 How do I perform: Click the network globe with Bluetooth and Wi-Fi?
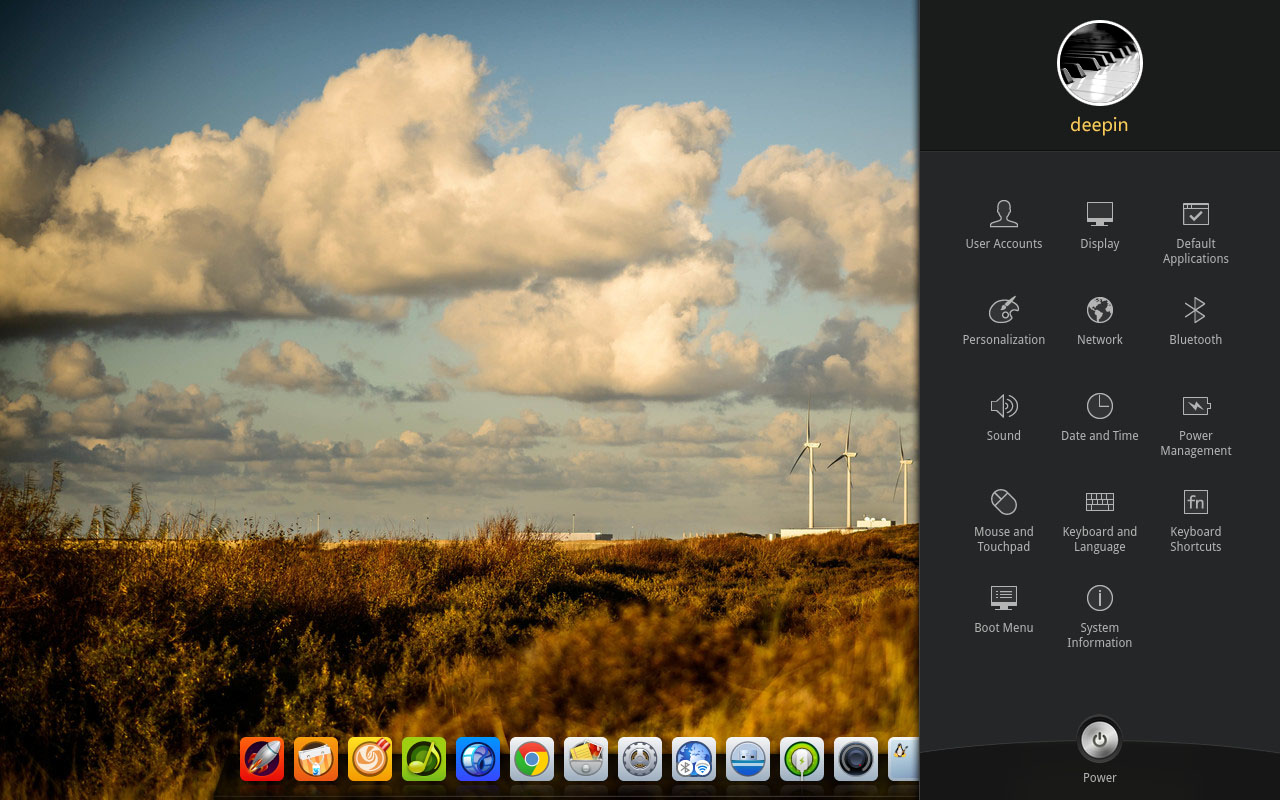[694, 760]
